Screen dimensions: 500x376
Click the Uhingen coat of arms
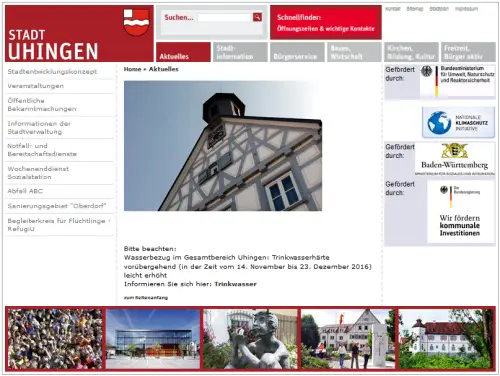point(136,22)
